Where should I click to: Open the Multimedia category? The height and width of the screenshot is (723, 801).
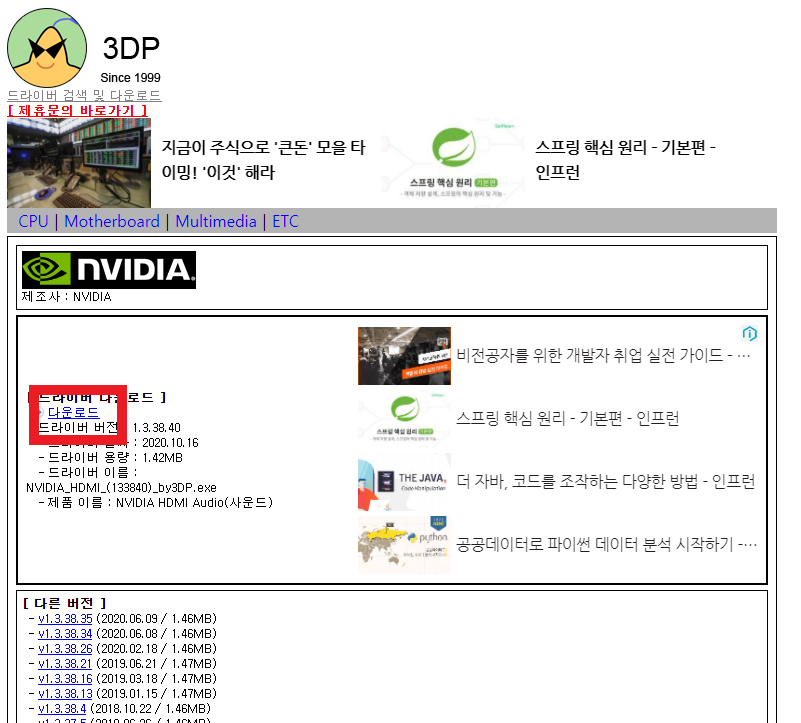click(216, 221)
